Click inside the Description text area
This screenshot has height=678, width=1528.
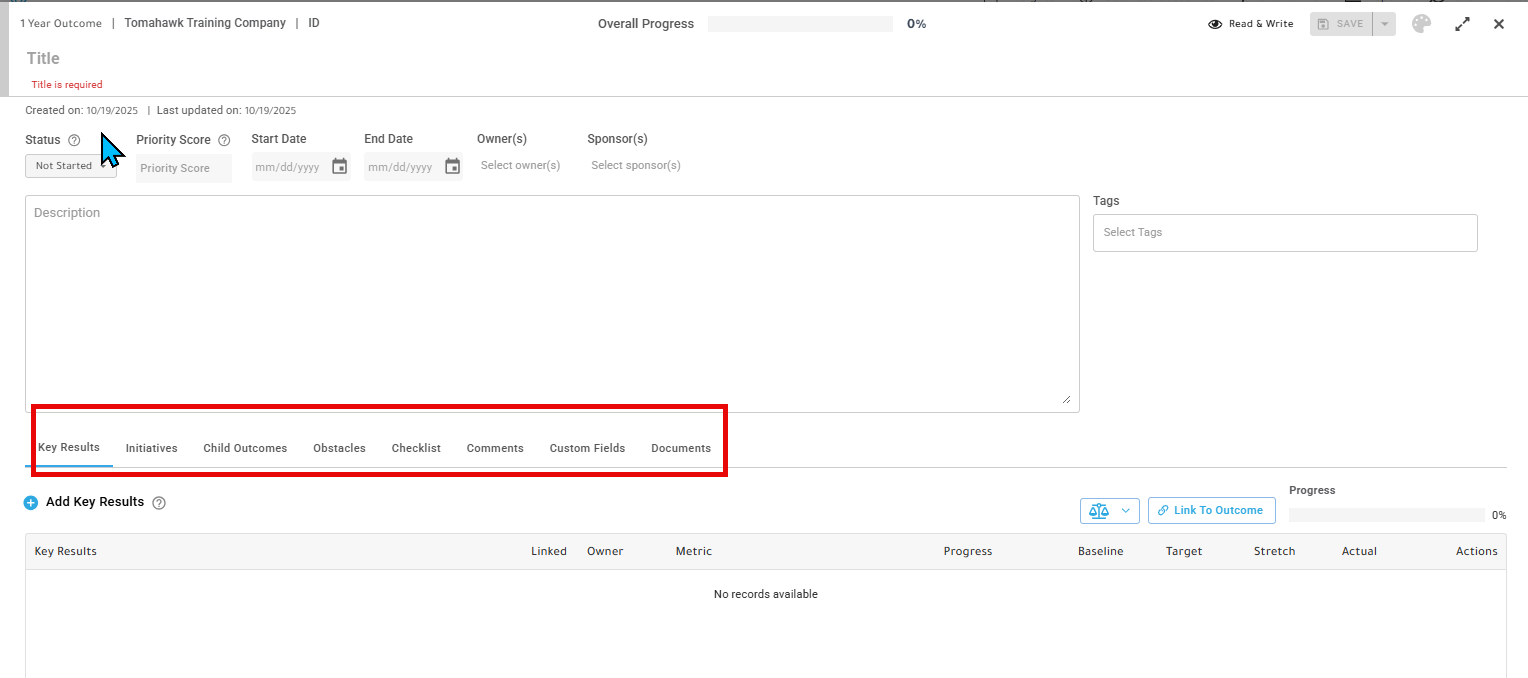coord(552,304)
